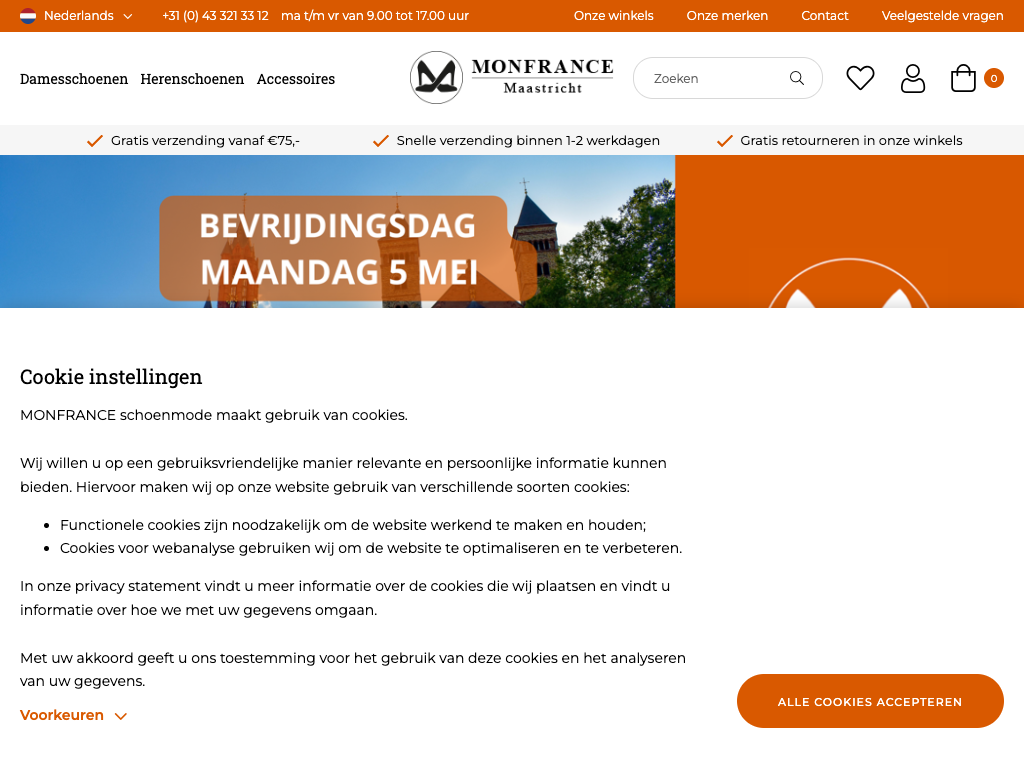Image resolution: width=1024 pixels, height=768 pixels.
Task: Click Gratis retourneren in onze winkels text
Action: click(x=851, y=140)
